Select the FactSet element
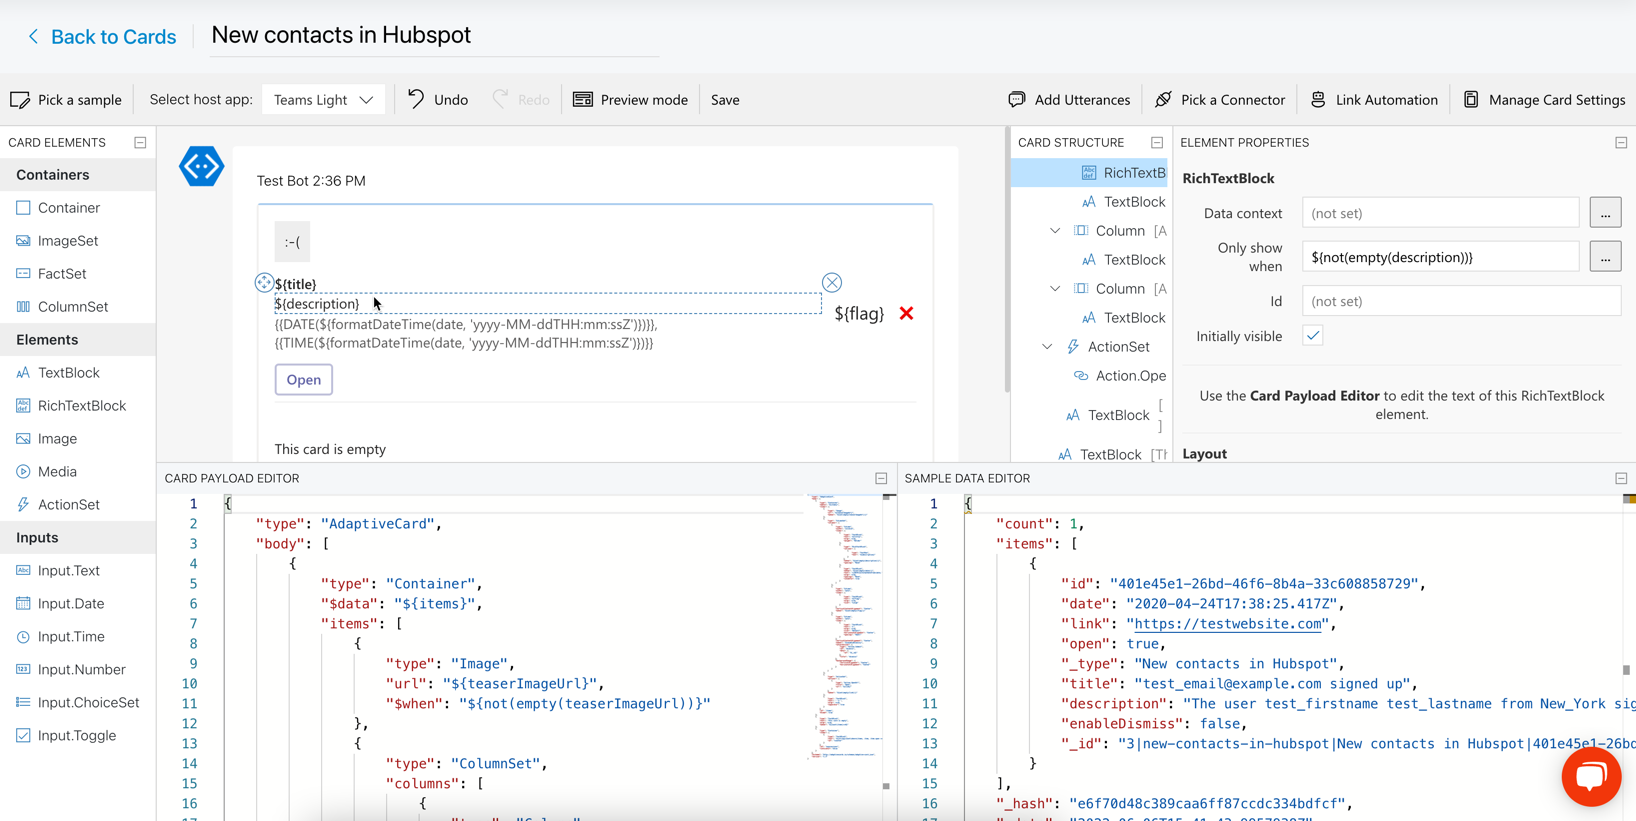1636x821 pixels. [x=78, y=273]
